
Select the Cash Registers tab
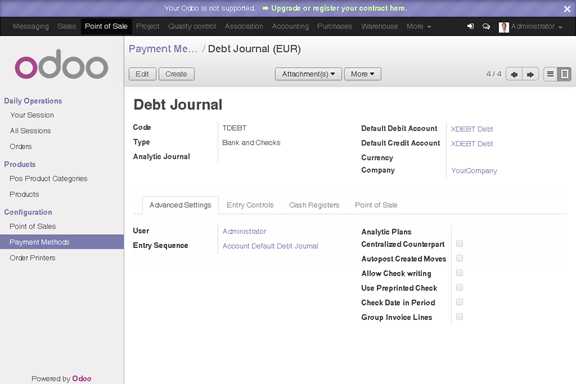point(314,205)
